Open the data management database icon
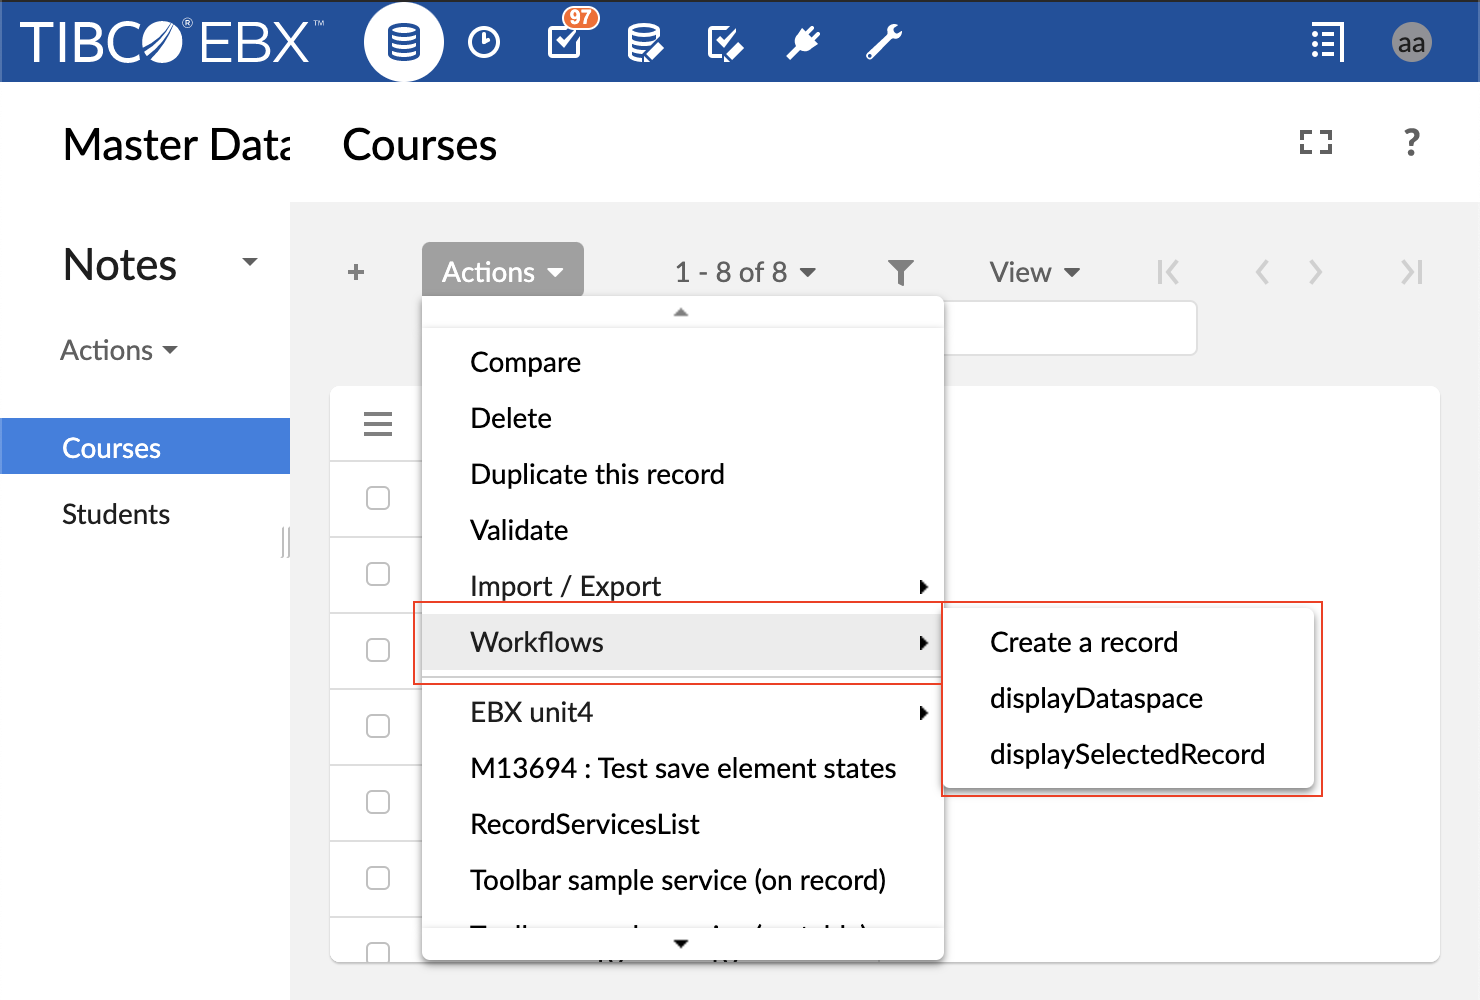 click(403, 43)
